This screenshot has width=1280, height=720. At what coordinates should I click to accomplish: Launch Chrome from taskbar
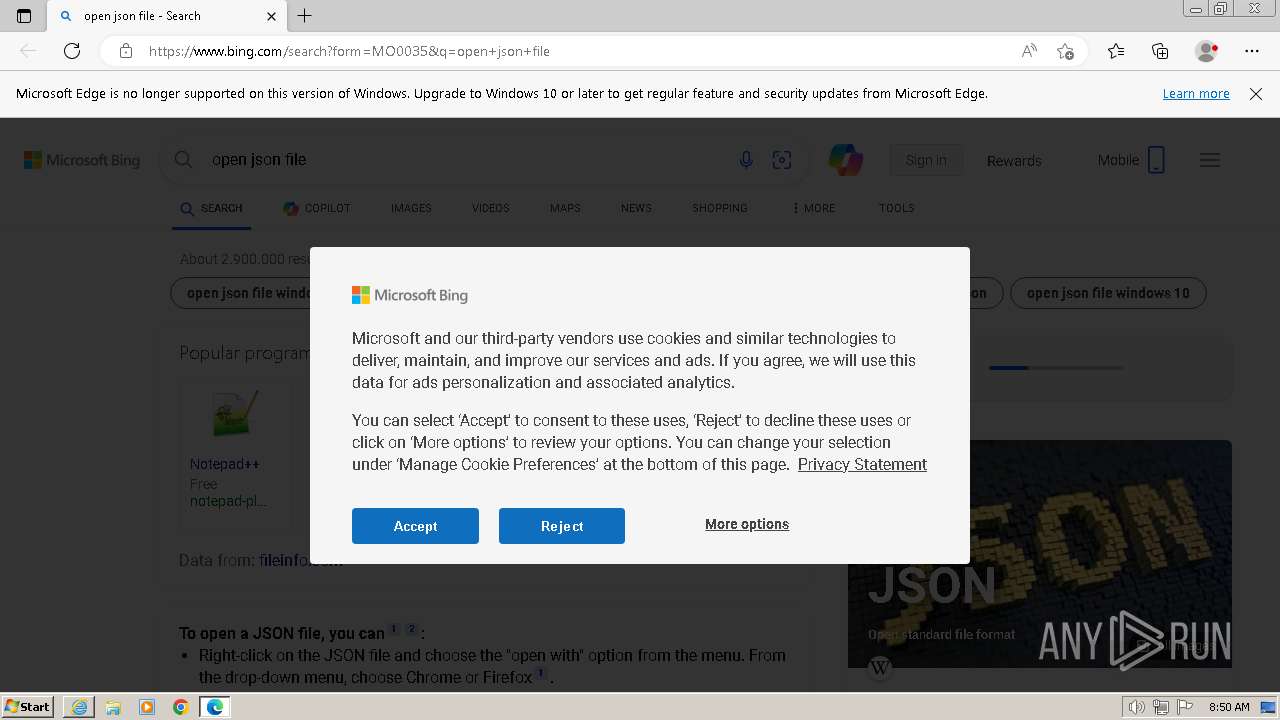tap(181, 707)
